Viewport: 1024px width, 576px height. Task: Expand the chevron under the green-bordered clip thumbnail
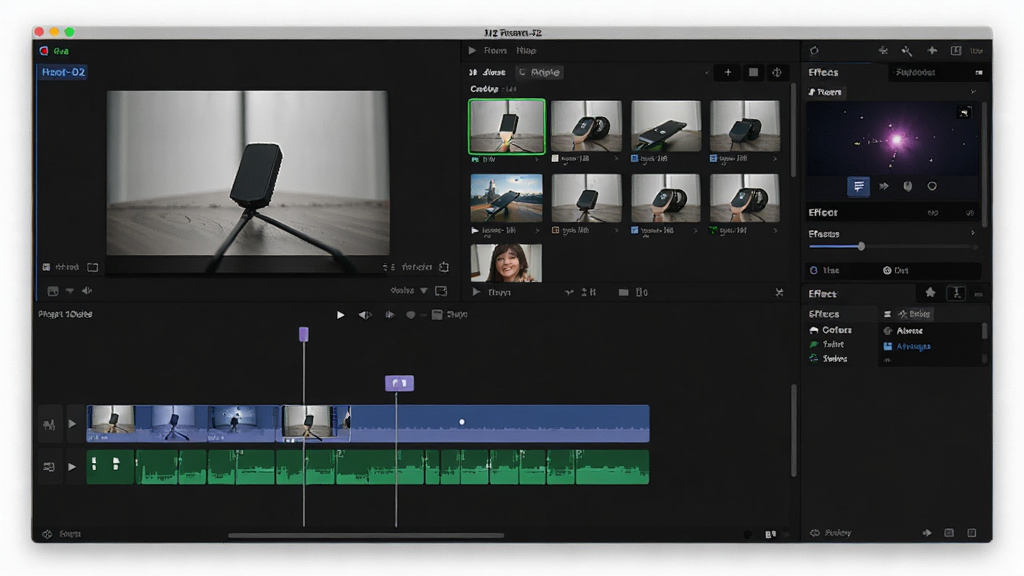(537, 159)
